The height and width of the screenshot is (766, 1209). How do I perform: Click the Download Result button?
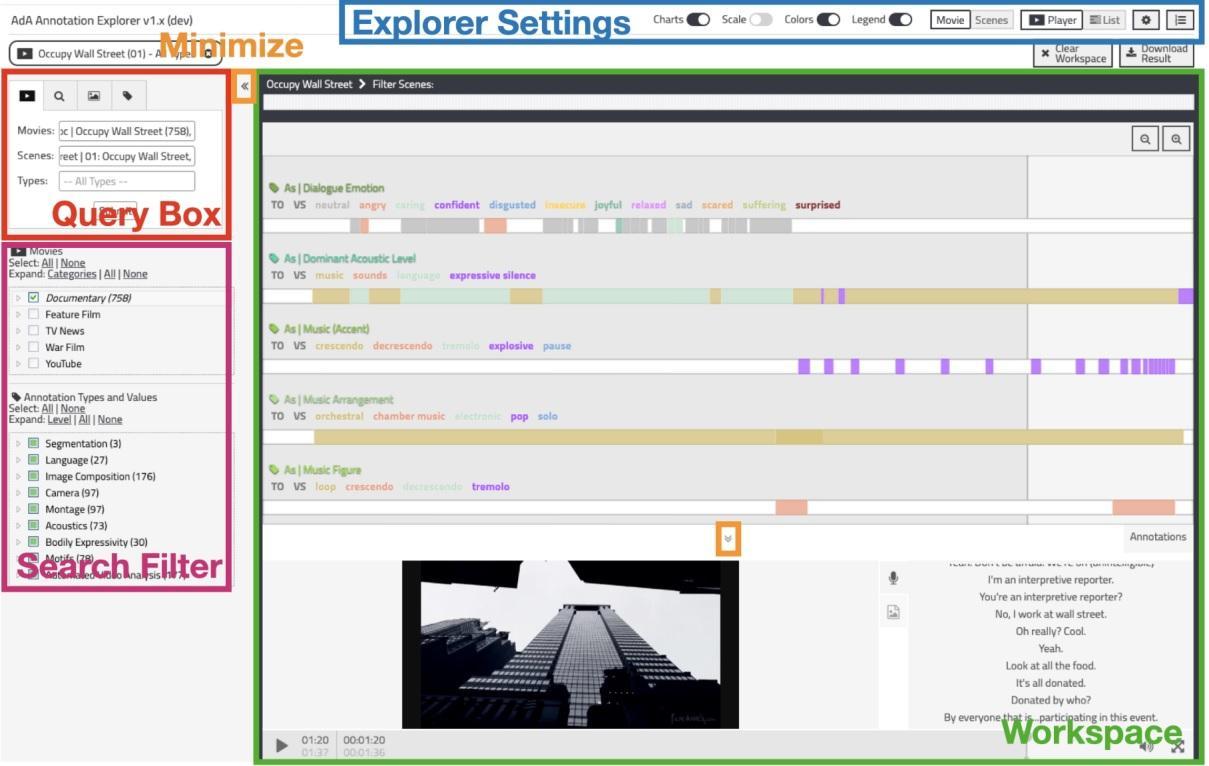pos(1156,54)
